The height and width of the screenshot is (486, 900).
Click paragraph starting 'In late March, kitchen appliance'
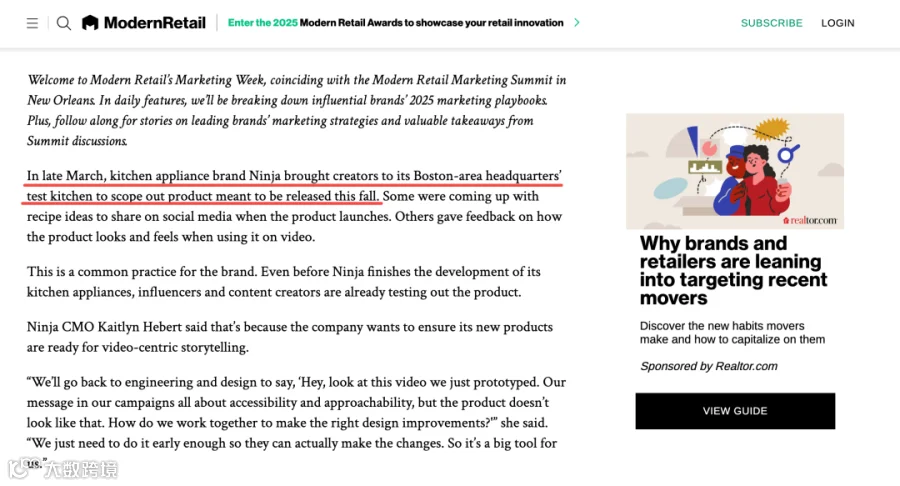pyautogui.click(x=294, y=206)
